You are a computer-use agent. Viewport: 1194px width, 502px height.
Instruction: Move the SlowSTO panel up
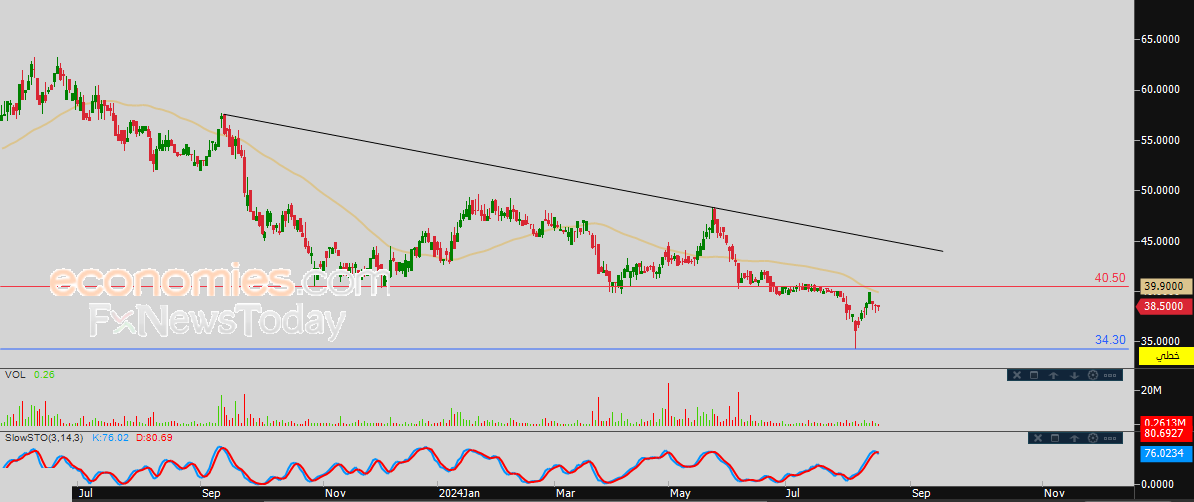1074,438
